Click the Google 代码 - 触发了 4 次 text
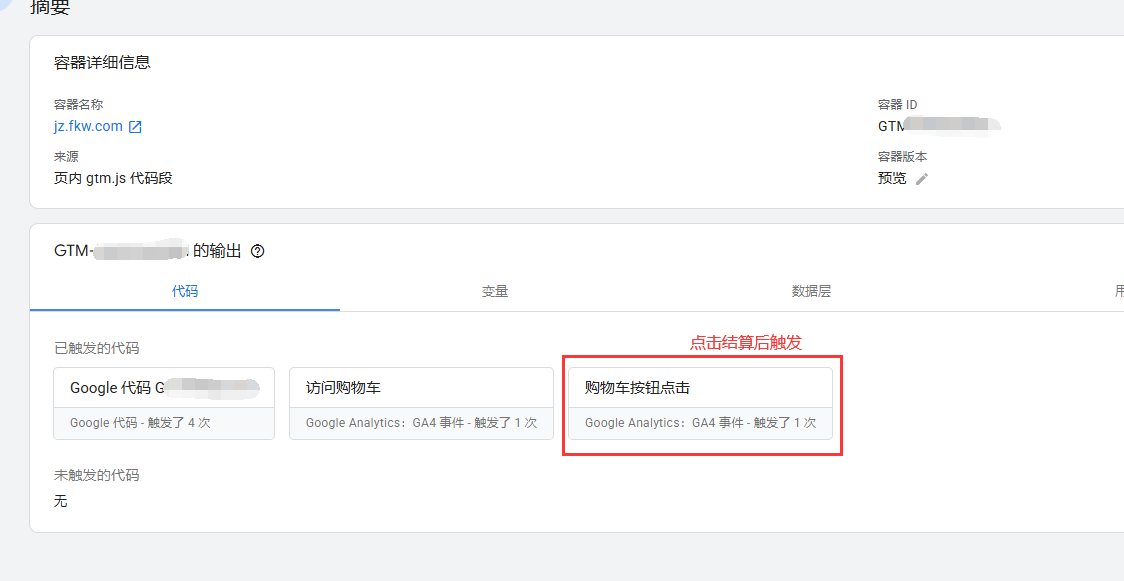This screenshot has width=1124, height=581. [140, 423]
